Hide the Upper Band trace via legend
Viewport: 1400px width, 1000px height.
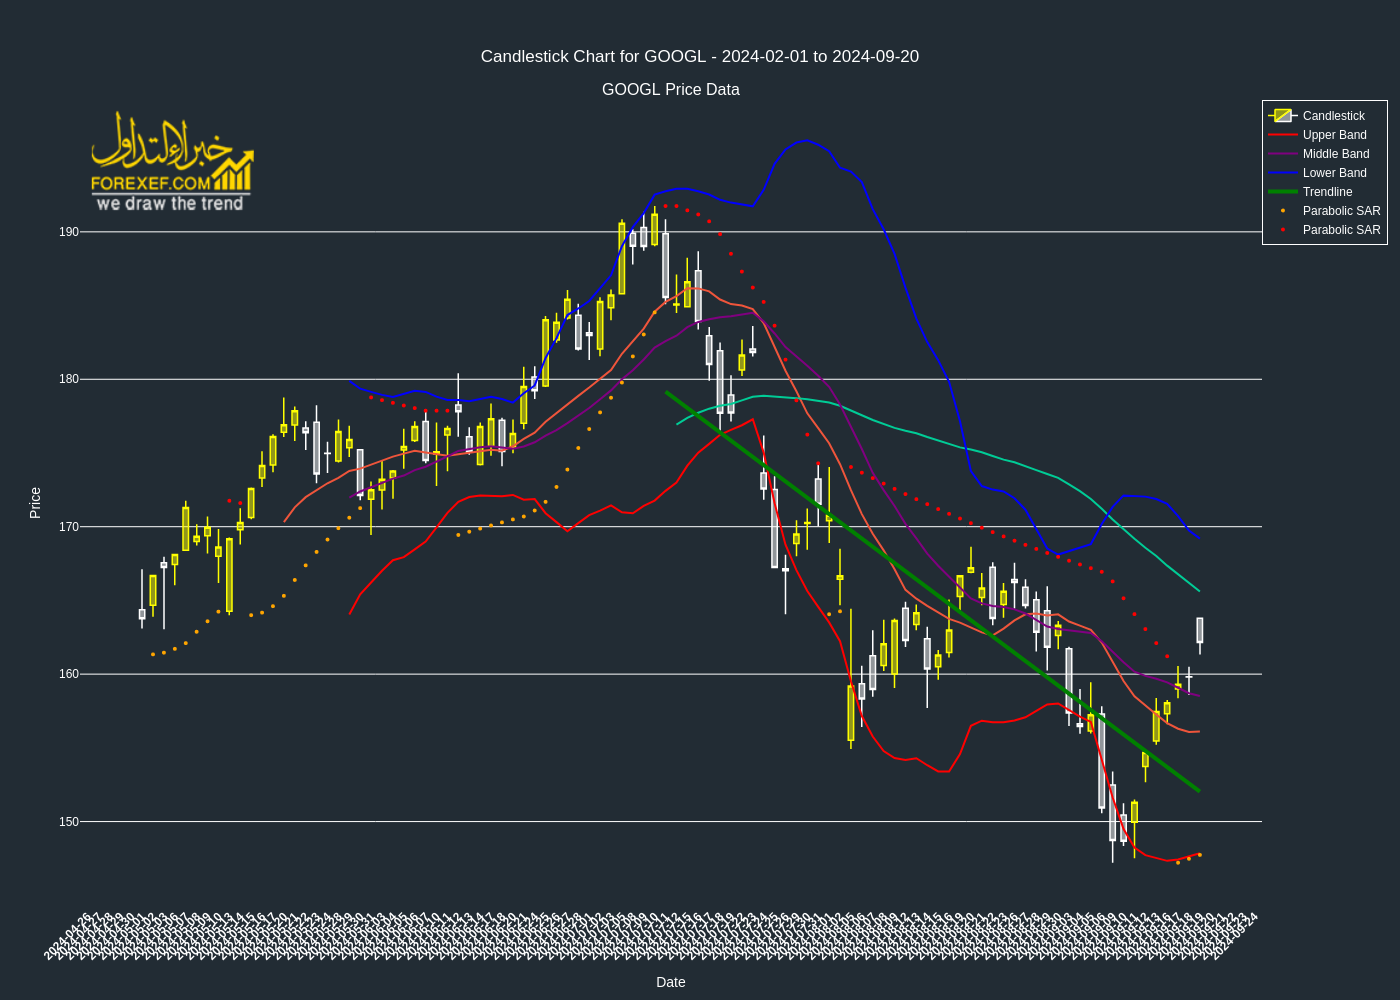[x=1324, y=135]
